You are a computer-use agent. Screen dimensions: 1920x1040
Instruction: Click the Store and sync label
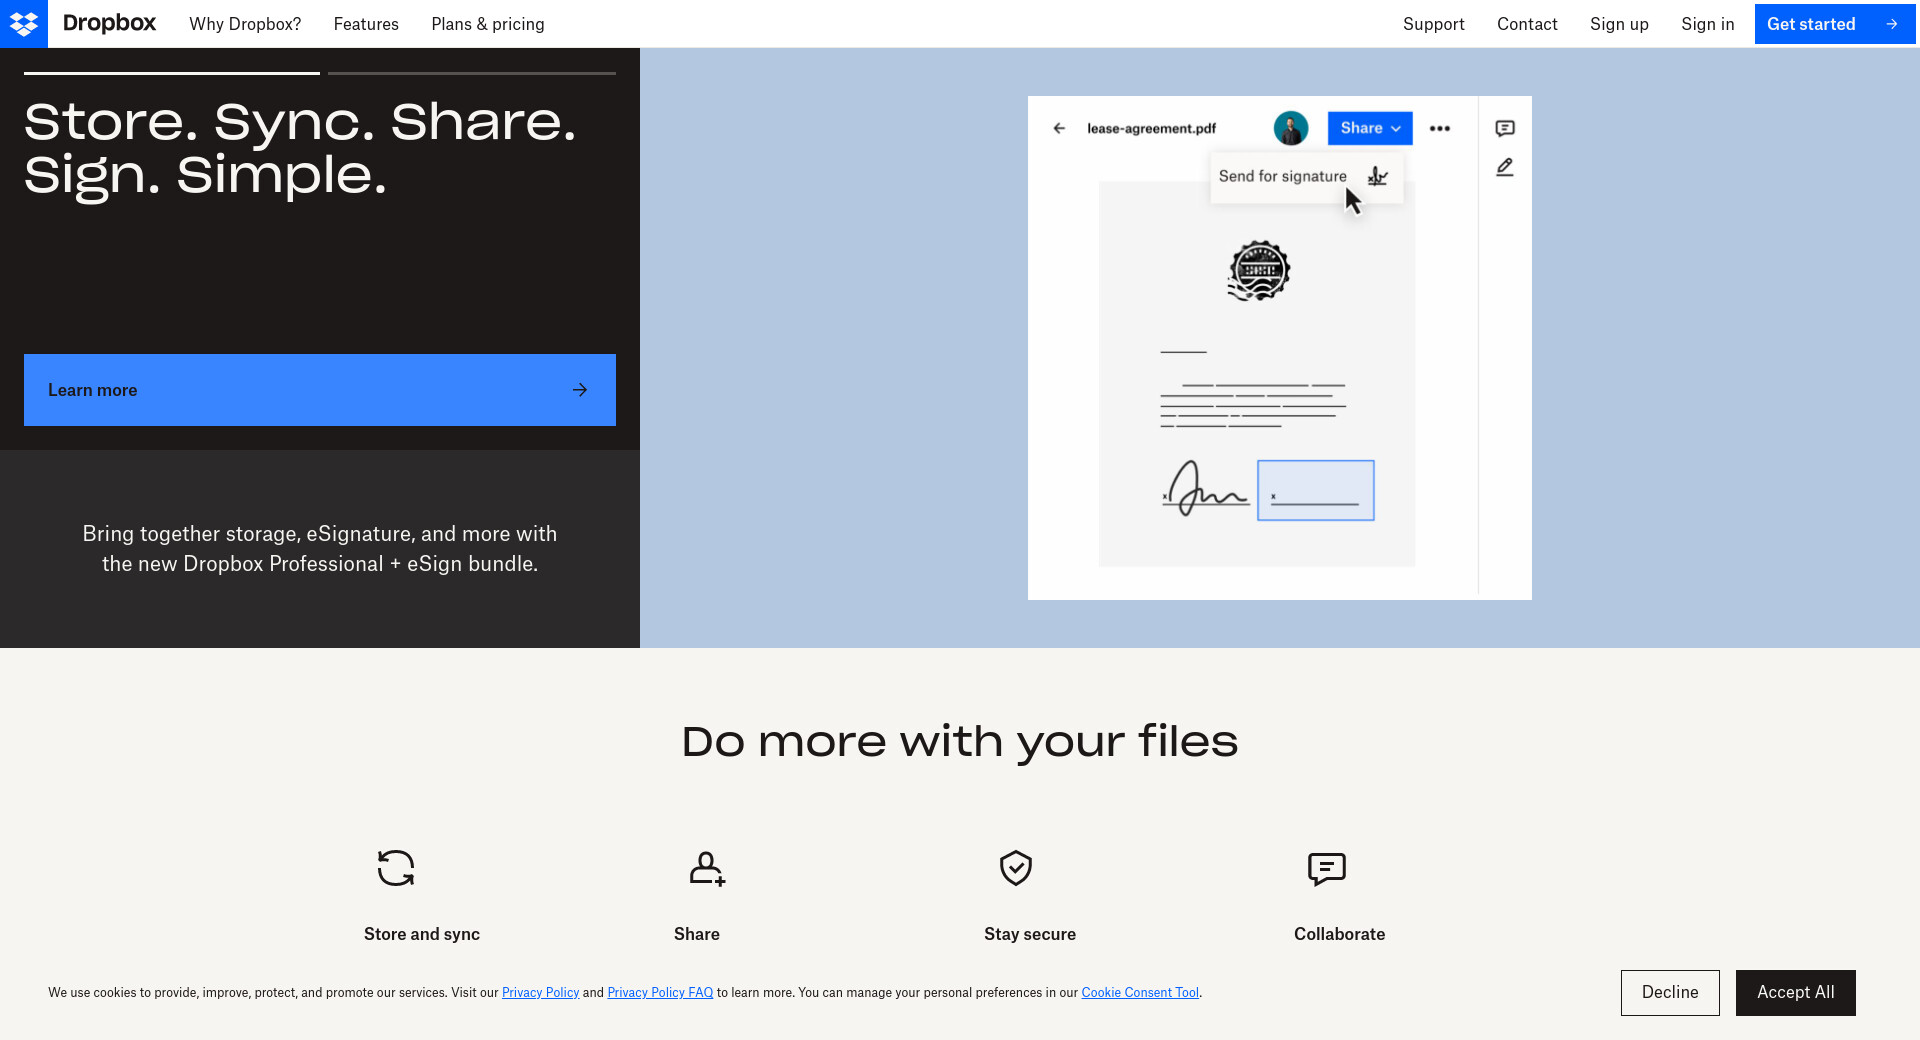(x=422, y=934)
